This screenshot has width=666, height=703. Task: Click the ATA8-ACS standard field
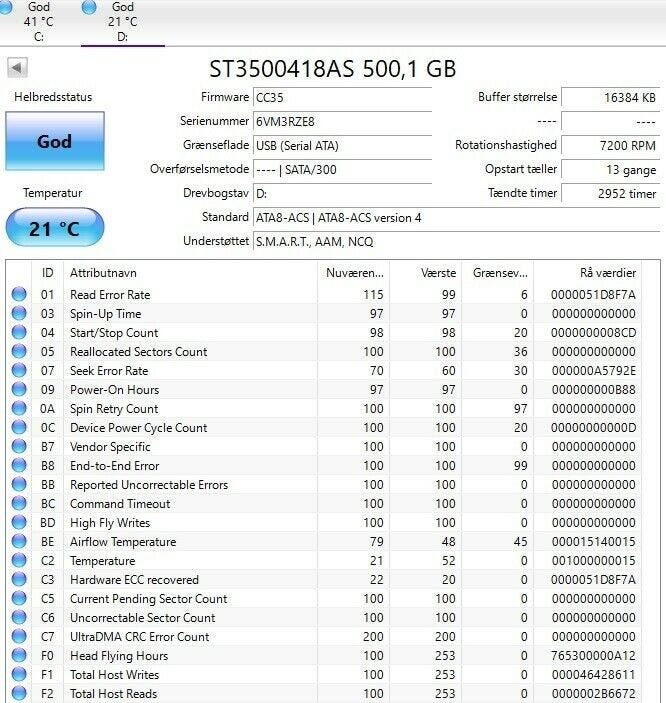(456, 218)
